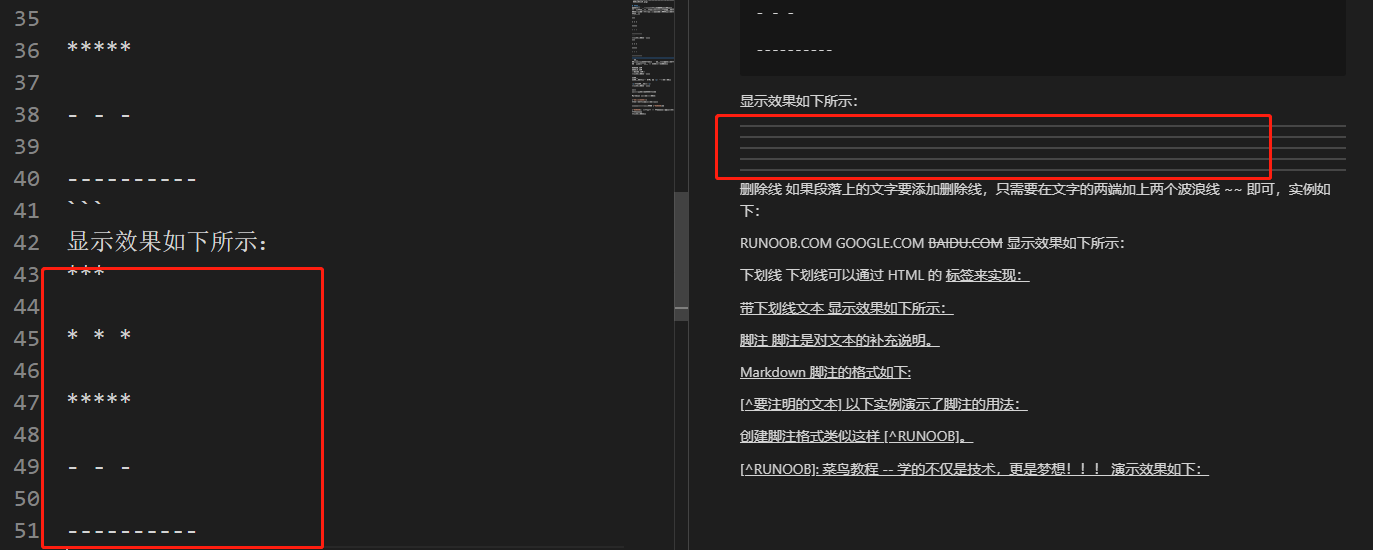Image resolution: width=1373 pixels, height=550 pixels.
Task: Click the dashes '----------' on line 40
Action: pyautogui.click(x=132, y=180)
